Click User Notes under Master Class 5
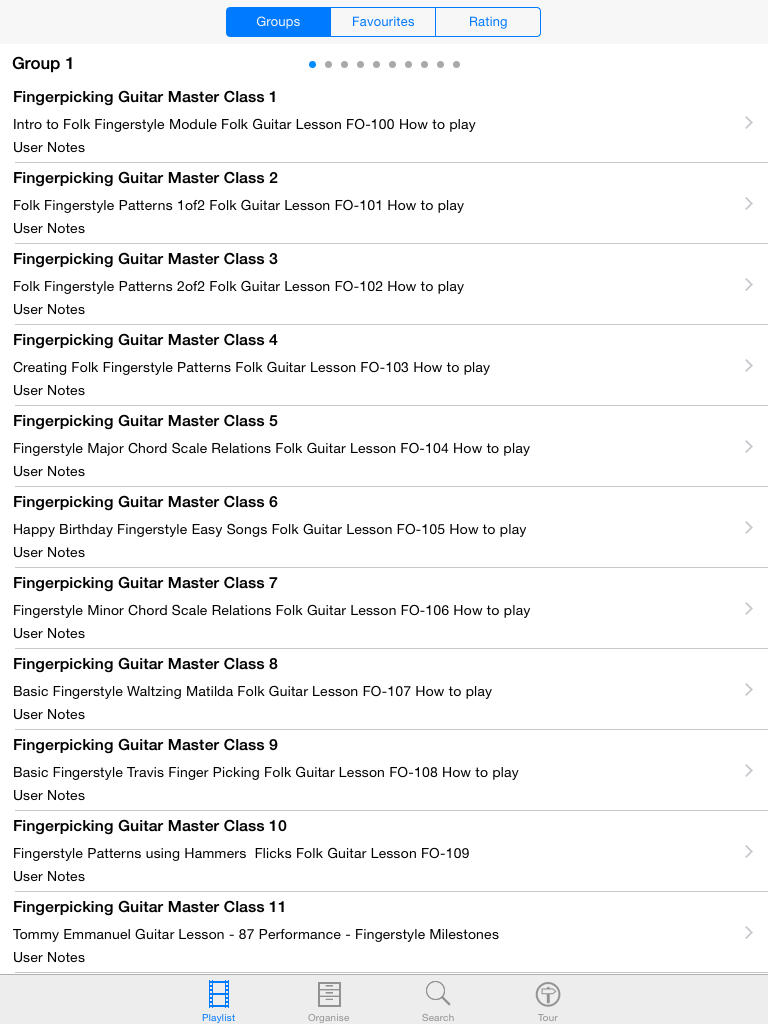The width and height of the screenshot is (768, 1024). click(x=49, y=471)
